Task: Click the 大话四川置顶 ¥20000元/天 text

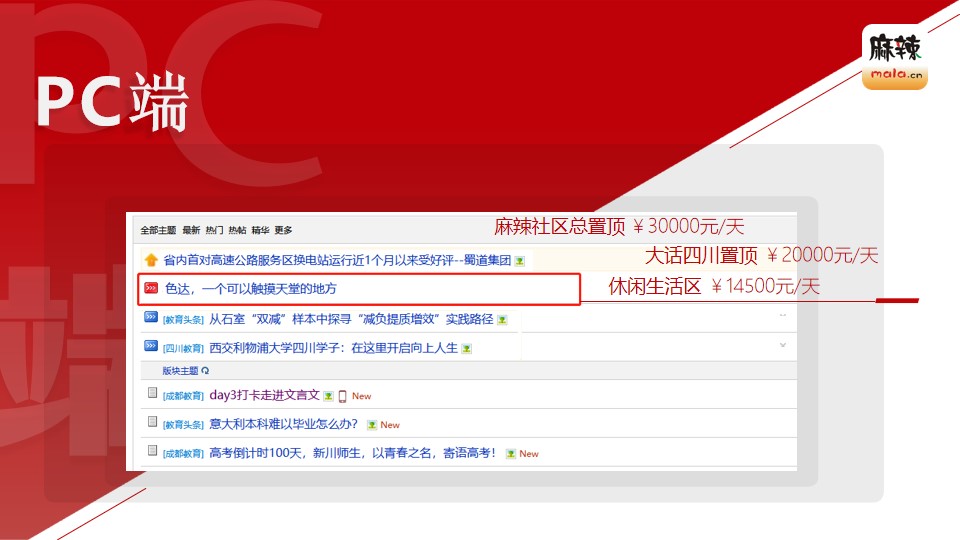Action: coord(761,255)
